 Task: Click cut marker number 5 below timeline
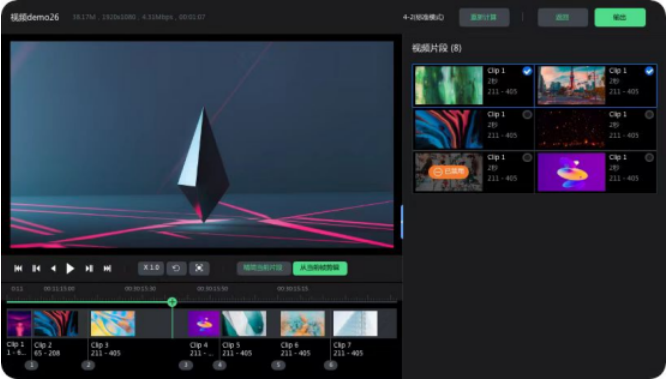278,365
